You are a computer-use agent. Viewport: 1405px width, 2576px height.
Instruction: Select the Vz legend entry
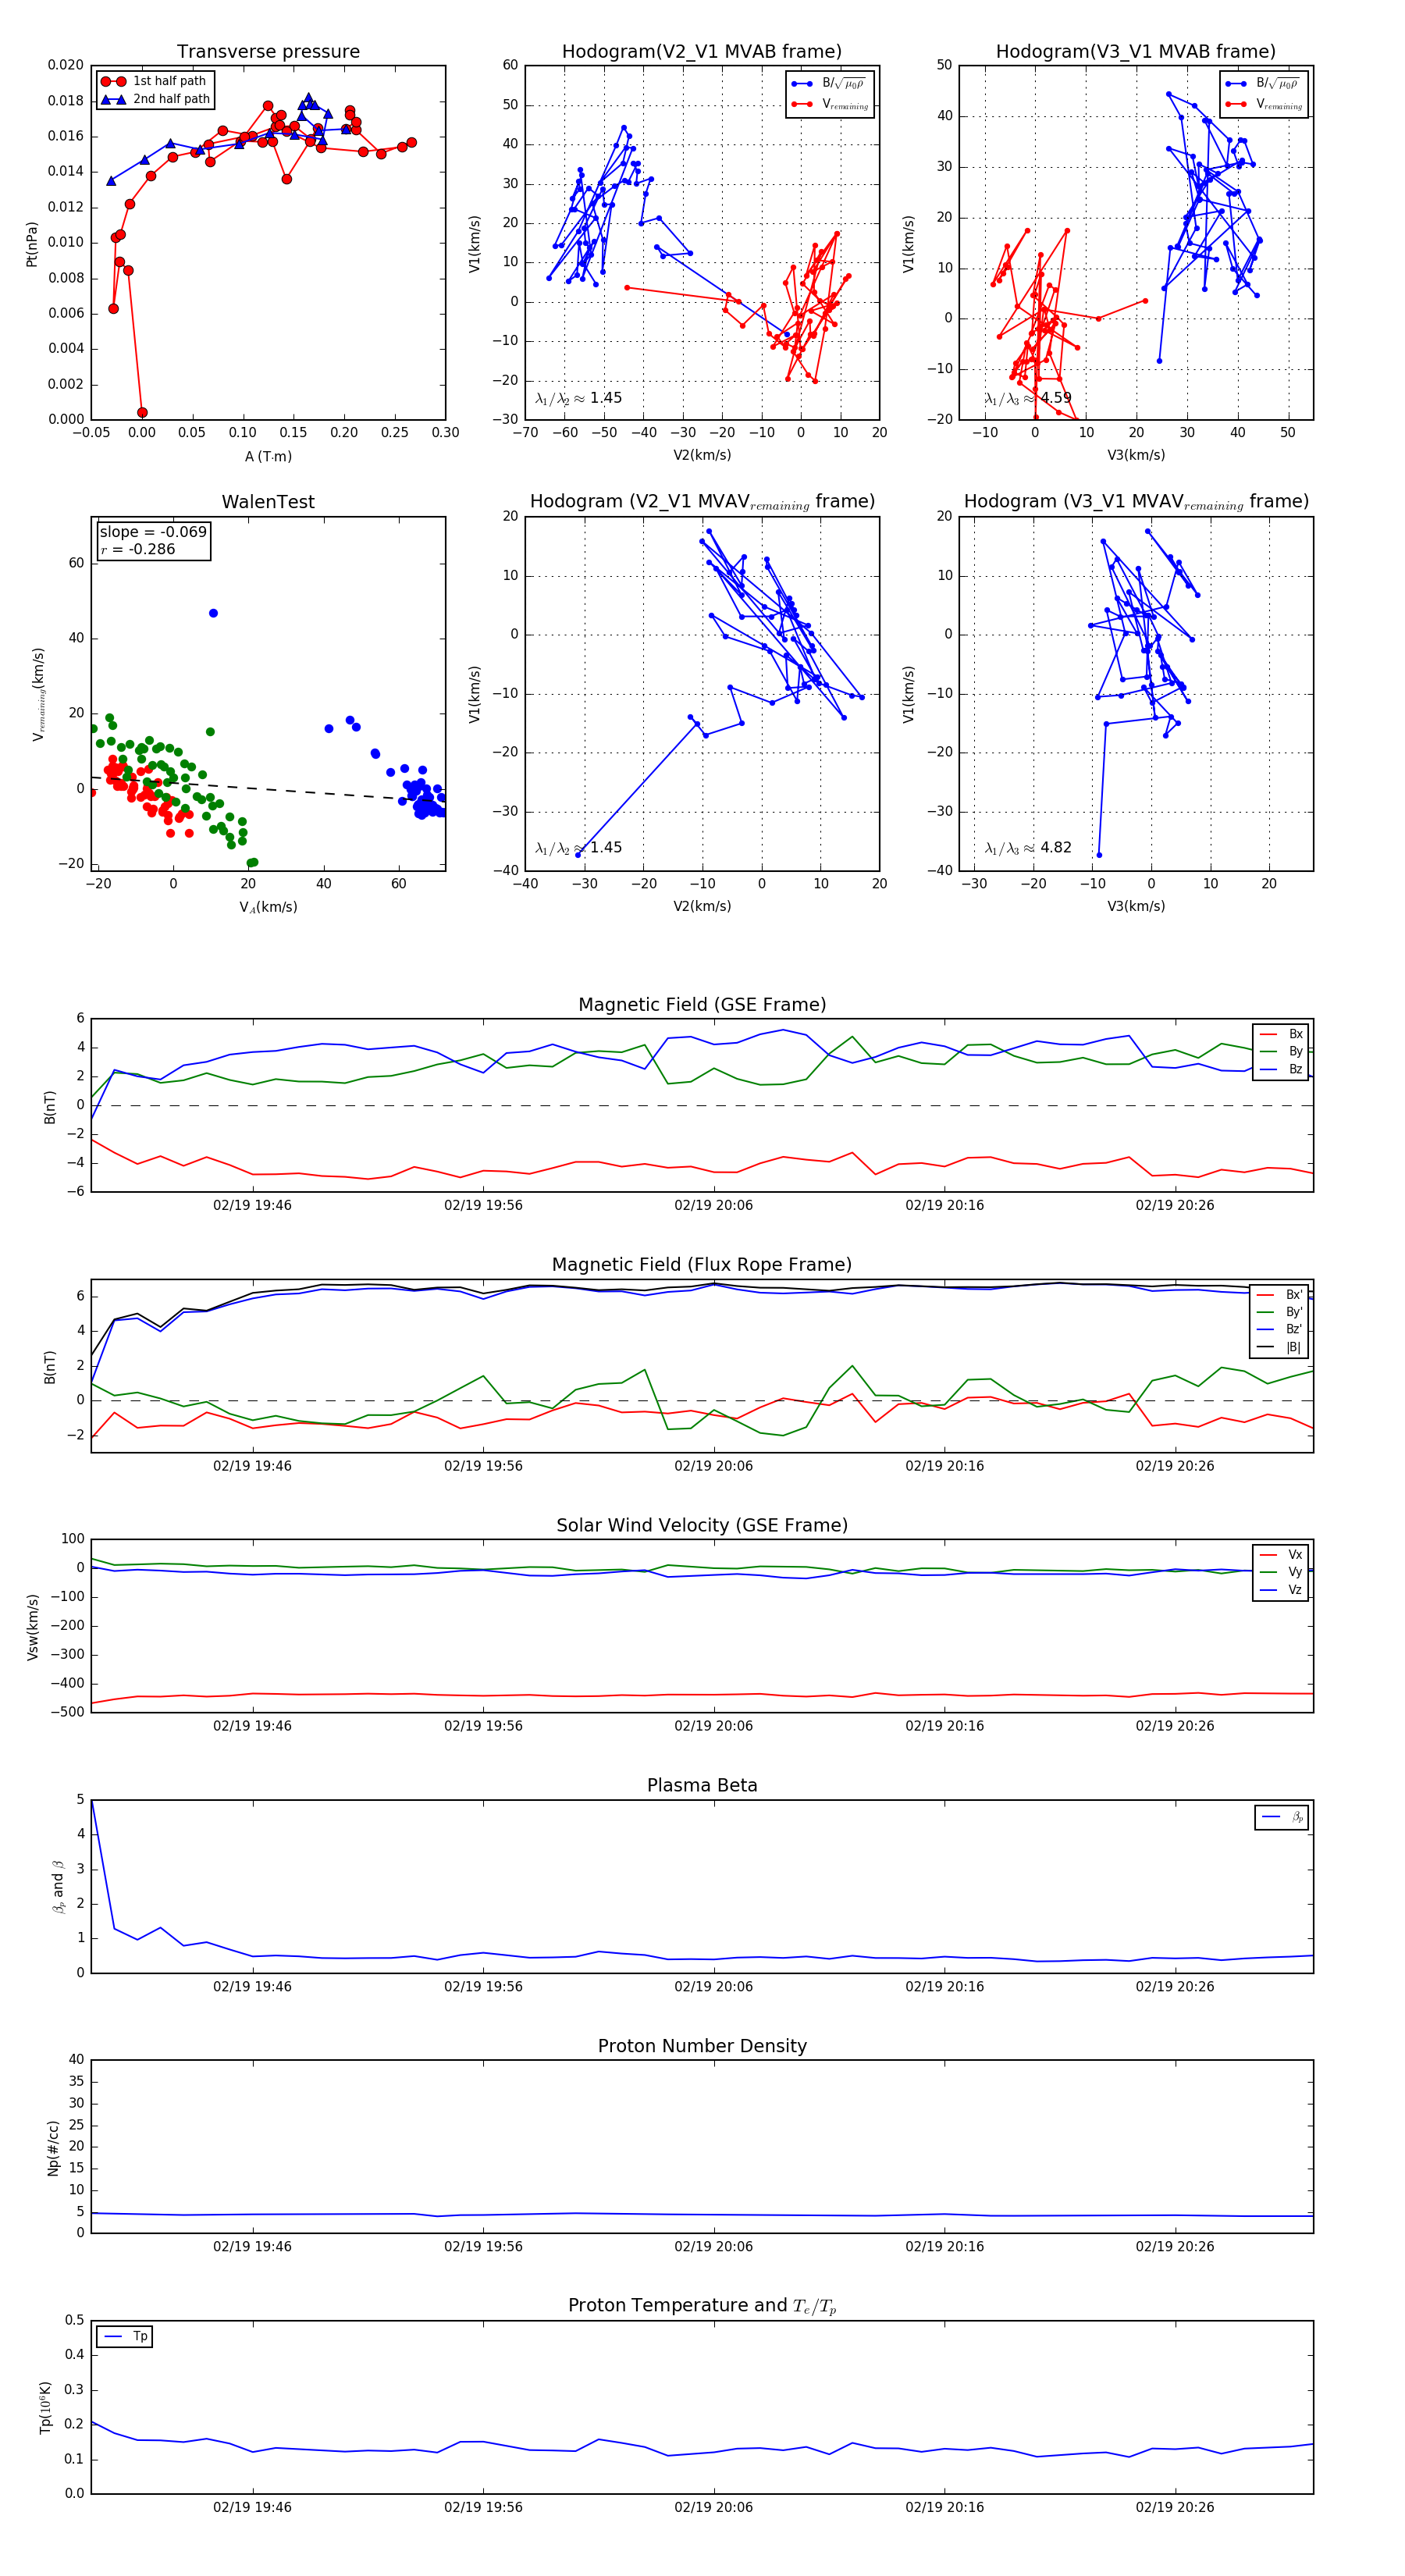click(1281, 1590)
